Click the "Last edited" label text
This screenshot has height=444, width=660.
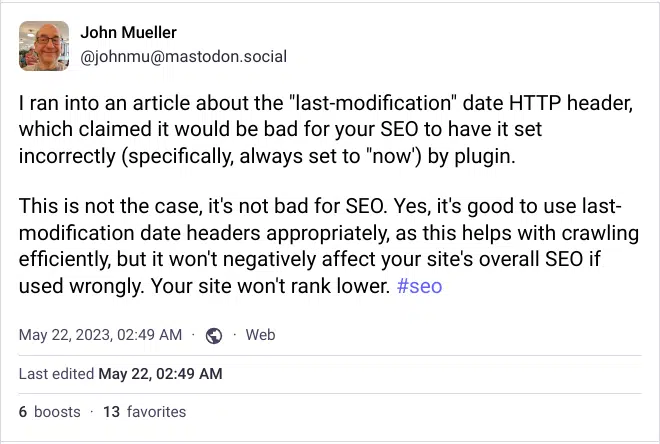point(56,374)
